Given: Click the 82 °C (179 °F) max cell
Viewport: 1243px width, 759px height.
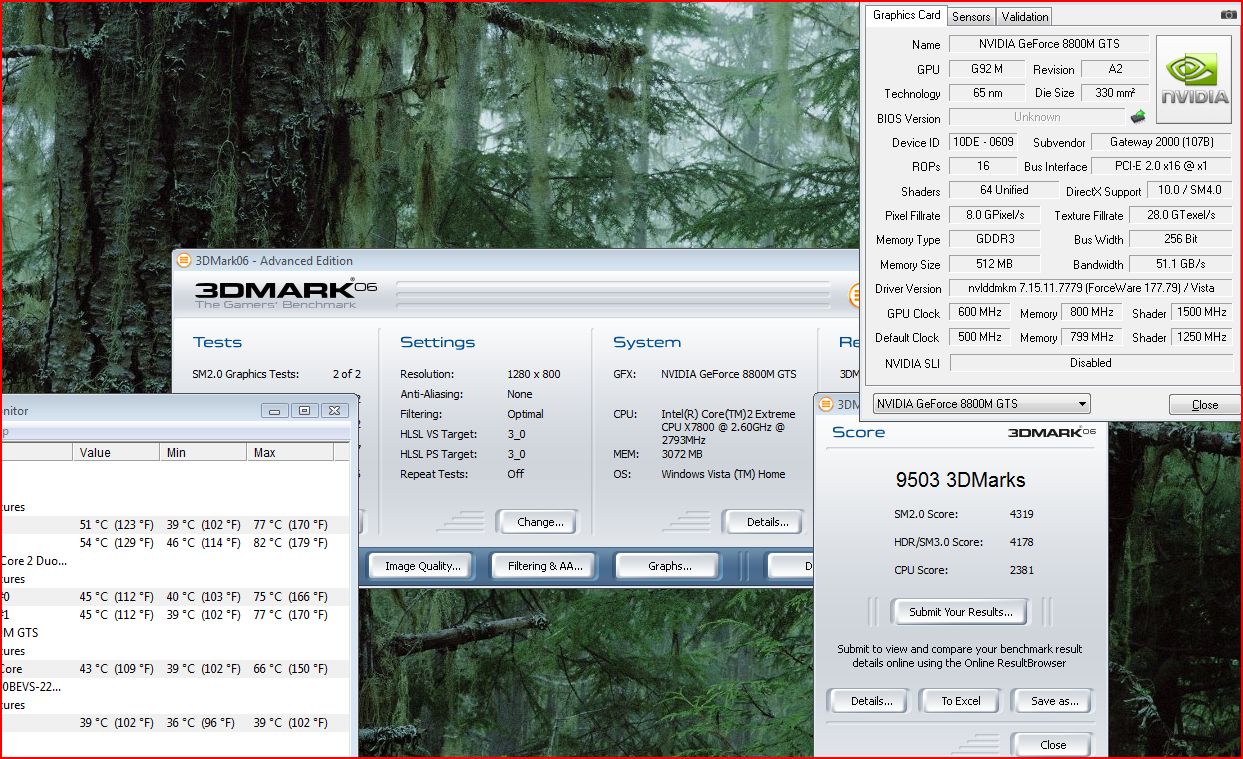Looking at the screenshot, I should pos(290,543).
